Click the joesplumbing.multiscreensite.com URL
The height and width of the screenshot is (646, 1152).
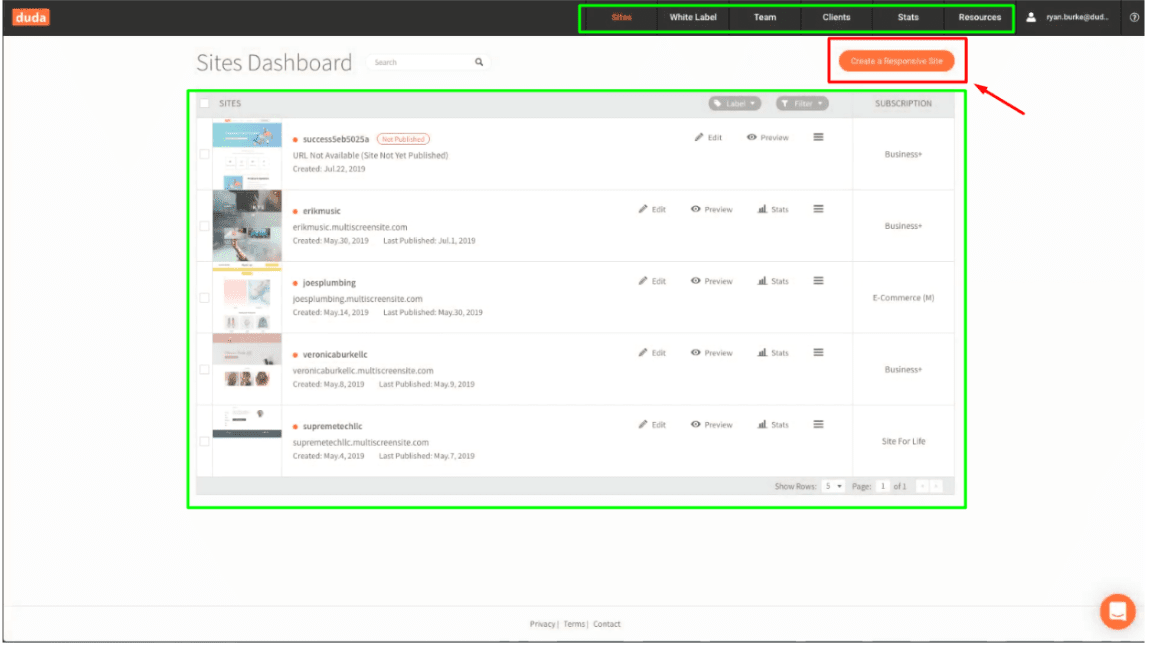[360, 301]
